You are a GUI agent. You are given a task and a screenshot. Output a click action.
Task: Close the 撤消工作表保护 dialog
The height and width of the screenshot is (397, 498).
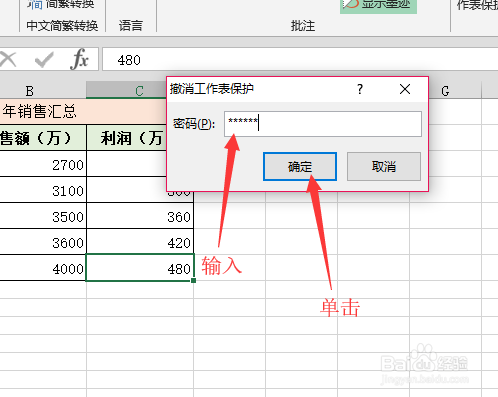tap(405, 89)
